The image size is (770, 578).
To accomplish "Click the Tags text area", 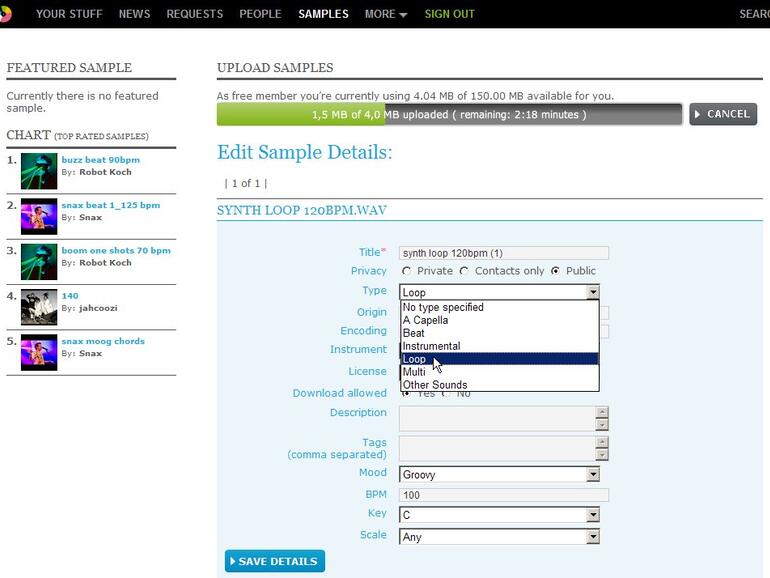I will click(x=497, y=448).
